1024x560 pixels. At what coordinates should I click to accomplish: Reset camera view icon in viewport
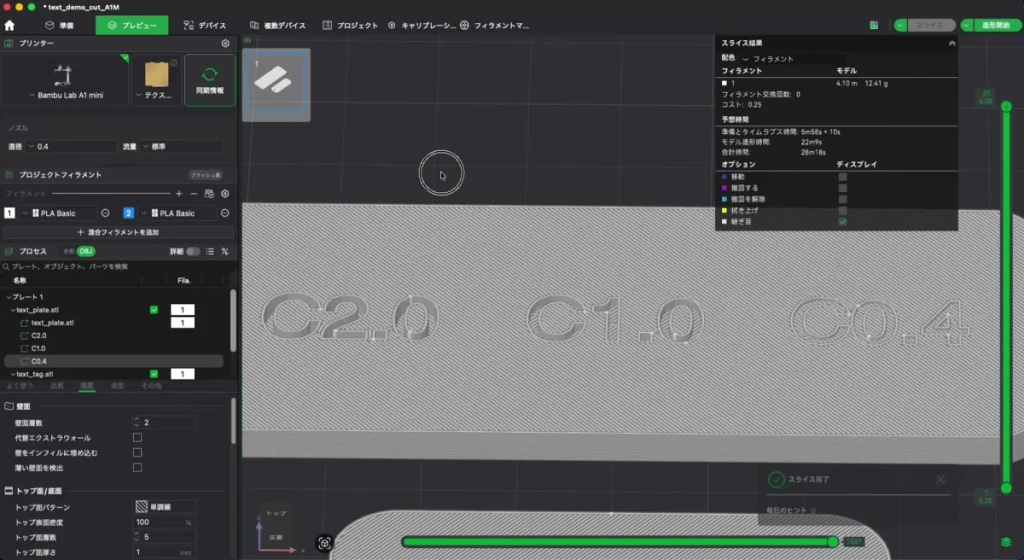point(325,543)
